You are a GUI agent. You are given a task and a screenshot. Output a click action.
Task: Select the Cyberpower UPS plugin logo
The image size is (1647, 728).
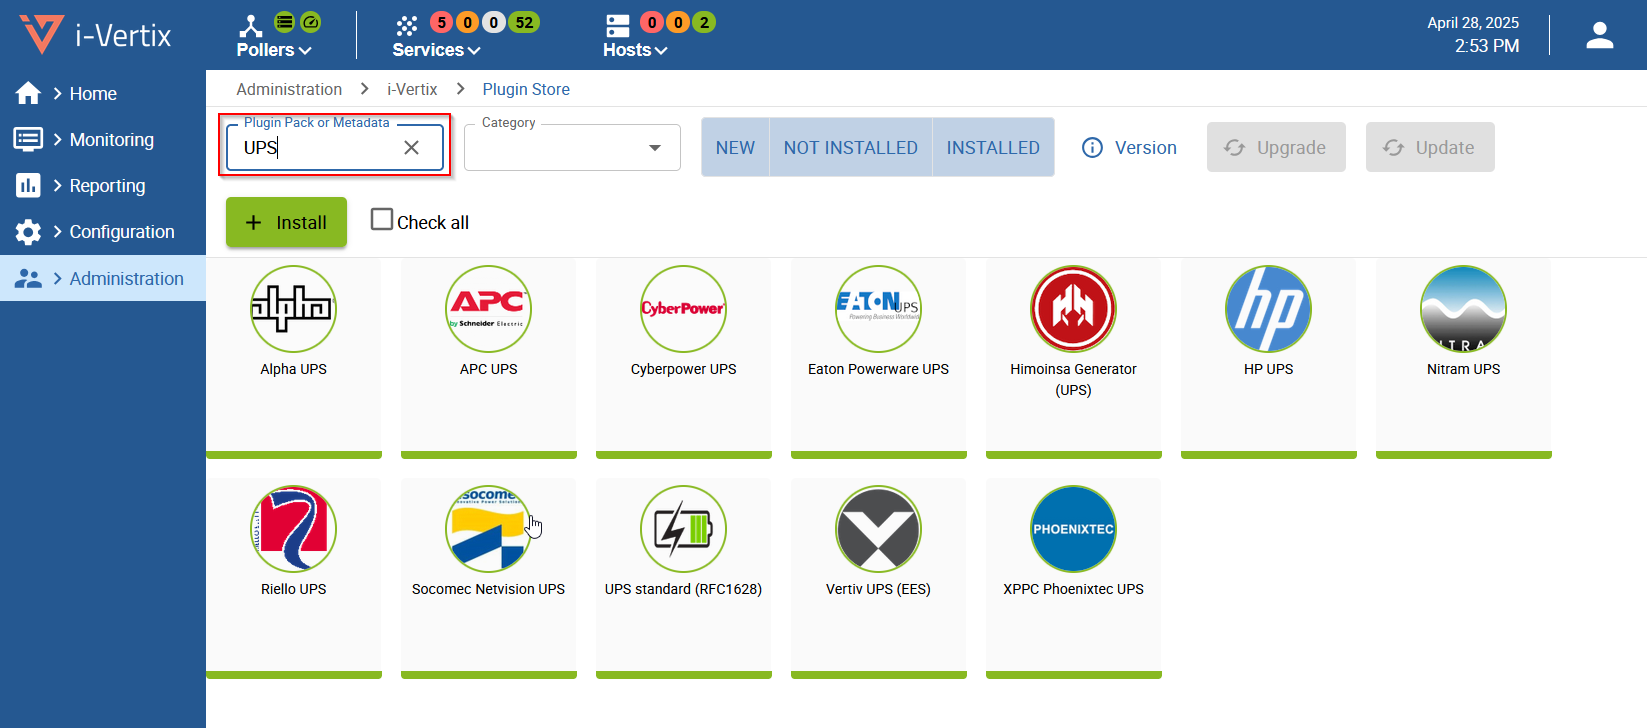click(x=683, y=309)
